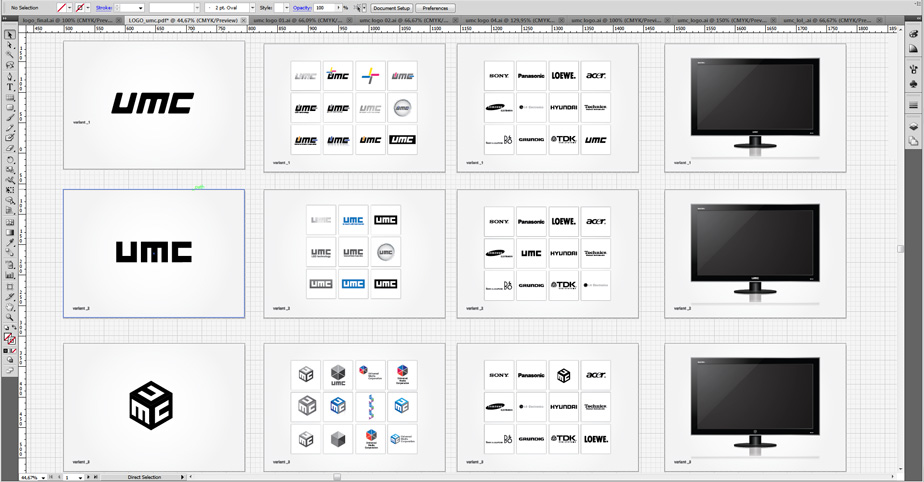Image resolution: width=924 pixels, height=482 pixels.
Task: Select the Symbol Sprayer tool
Action: (10, 265)
